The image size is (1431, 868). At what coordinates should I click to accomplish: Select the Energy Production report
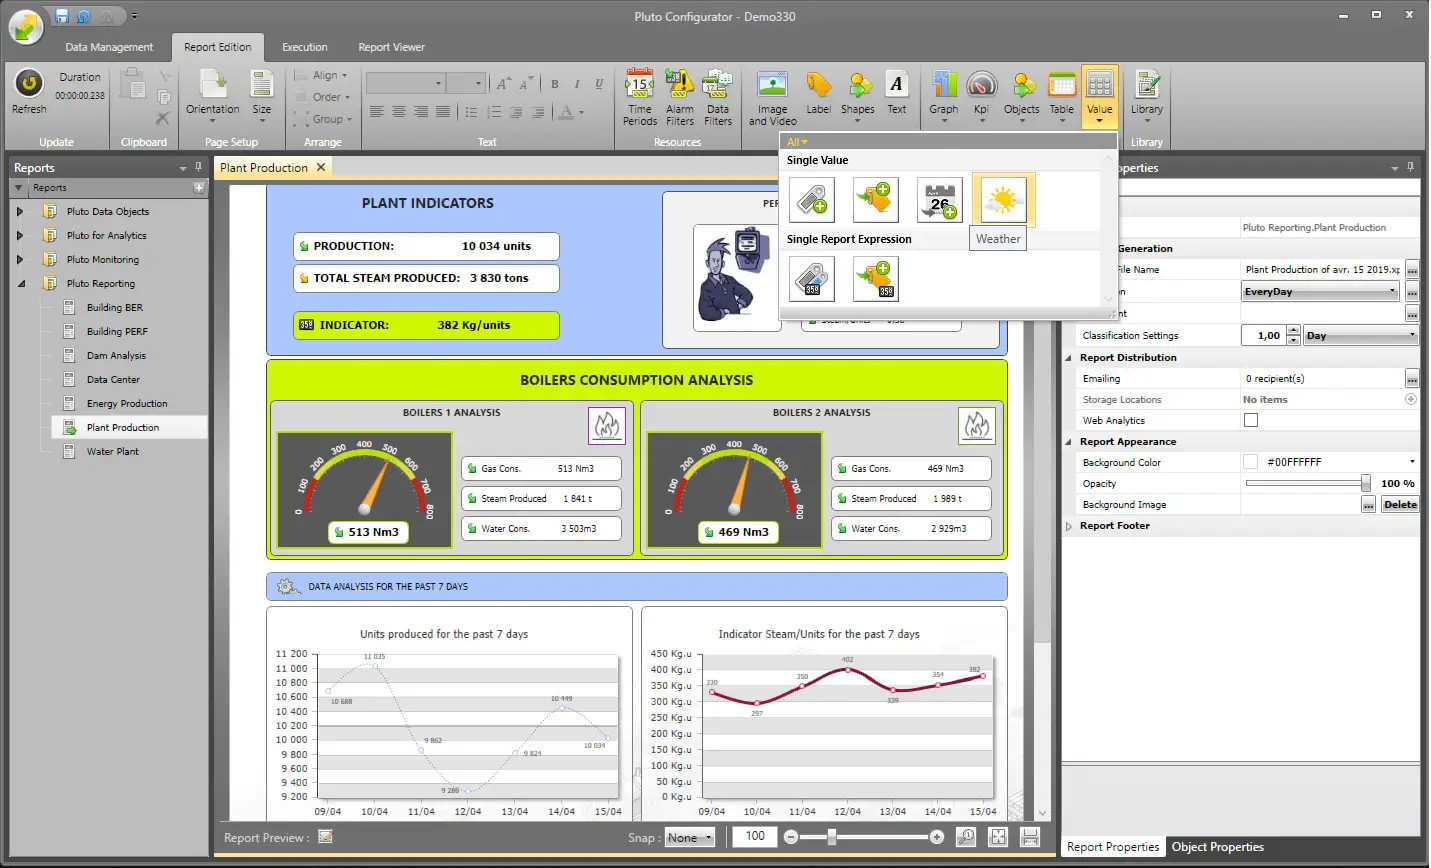point(126,404)
